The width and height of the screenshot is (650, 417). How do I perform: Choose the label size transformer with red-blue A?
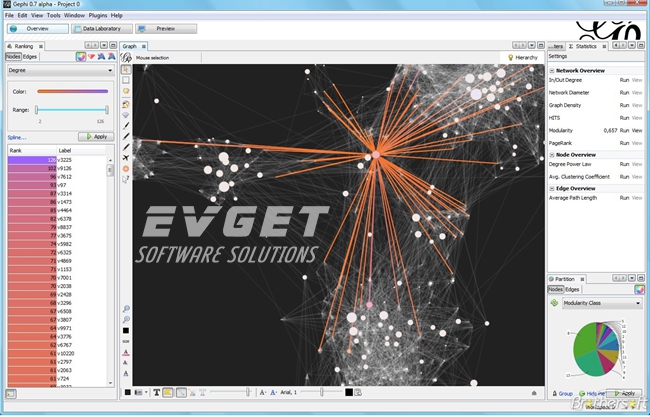[x=112, y=57]
